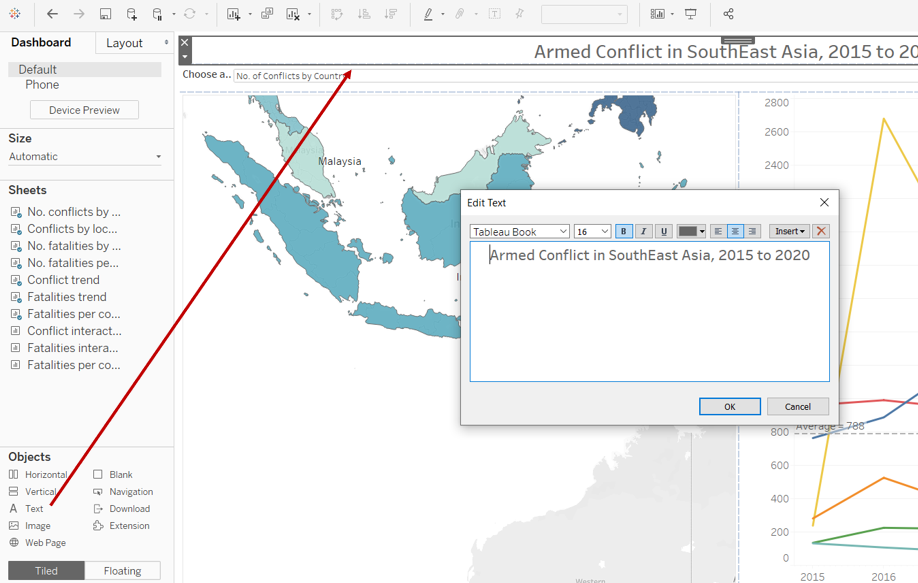Viewport: 918px width, 583px height.
Task: Expand the Insert dropdown menu
Action: coord(789,231)
